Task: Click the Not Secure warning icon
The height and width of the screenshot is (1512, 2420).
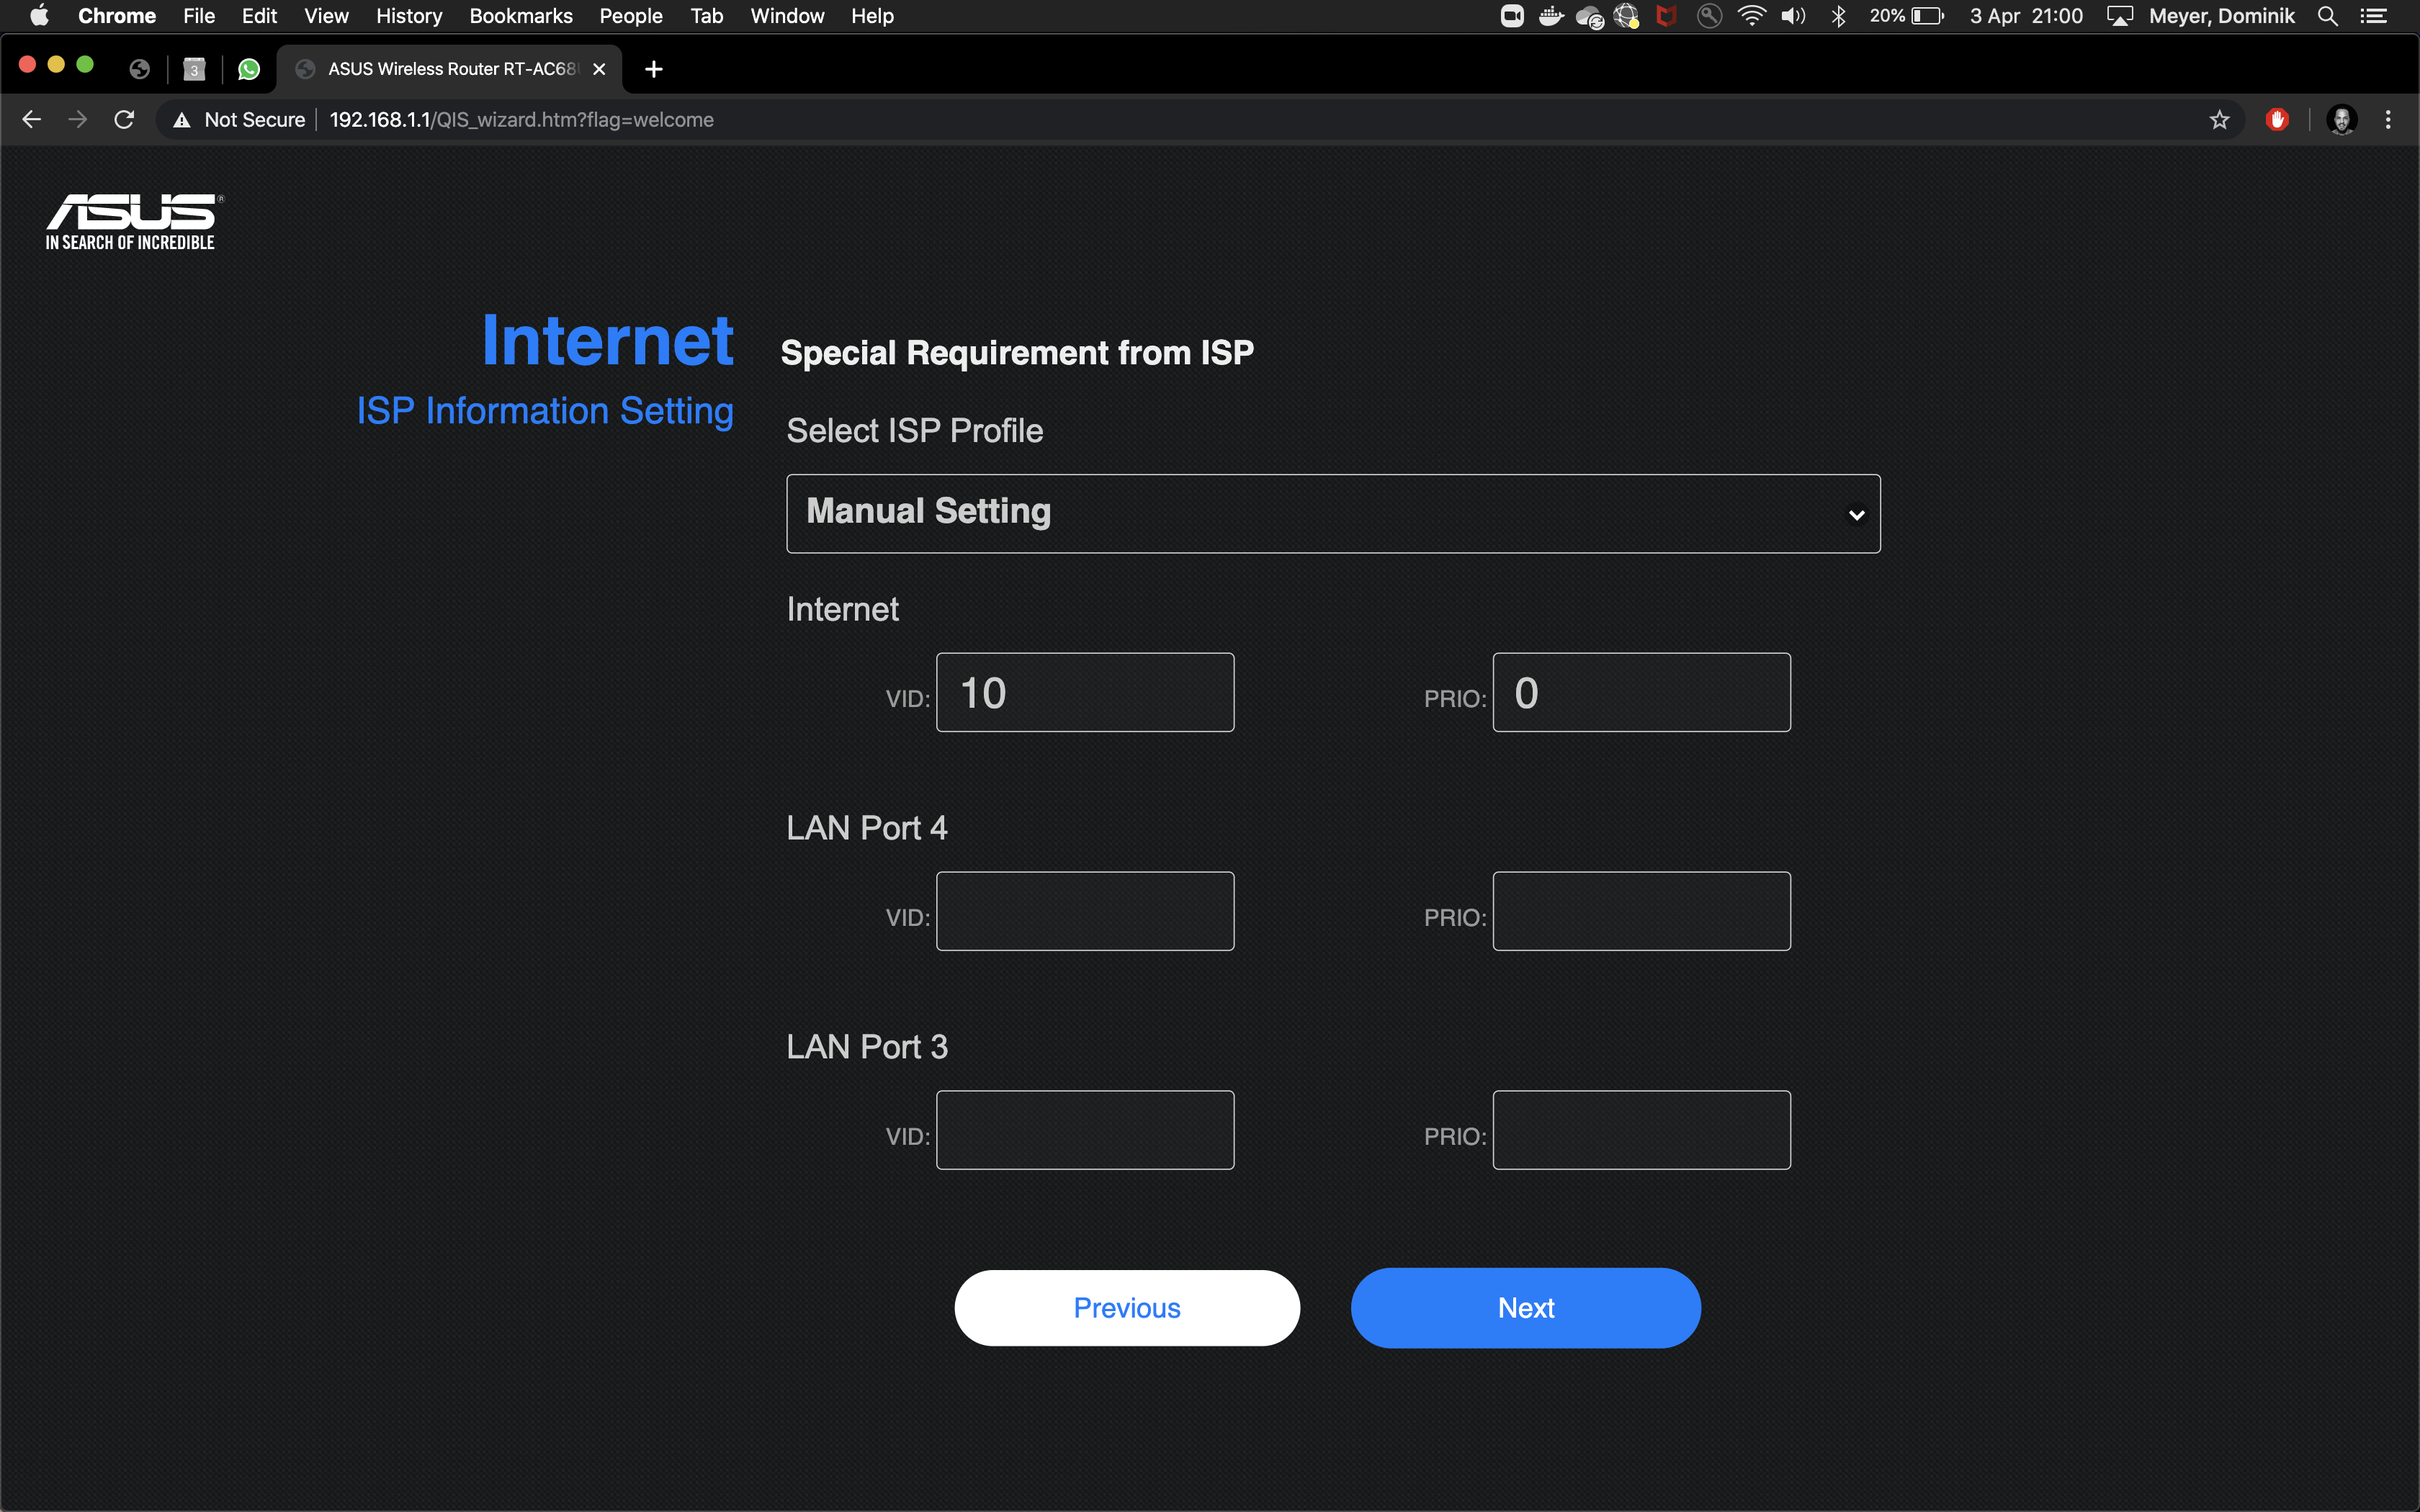Action: tap(182, 120)
